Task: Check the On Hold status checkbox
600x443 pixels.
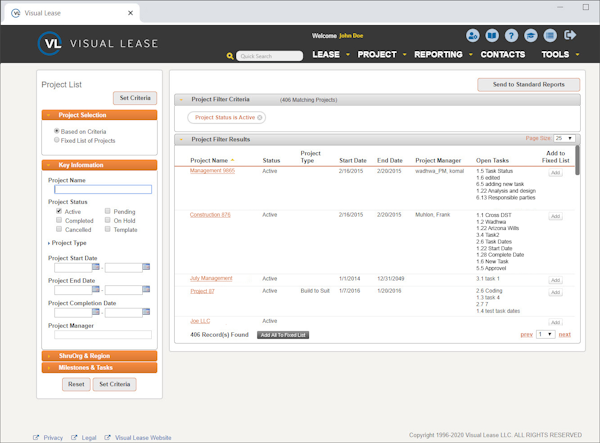Action: coord(108,220)
